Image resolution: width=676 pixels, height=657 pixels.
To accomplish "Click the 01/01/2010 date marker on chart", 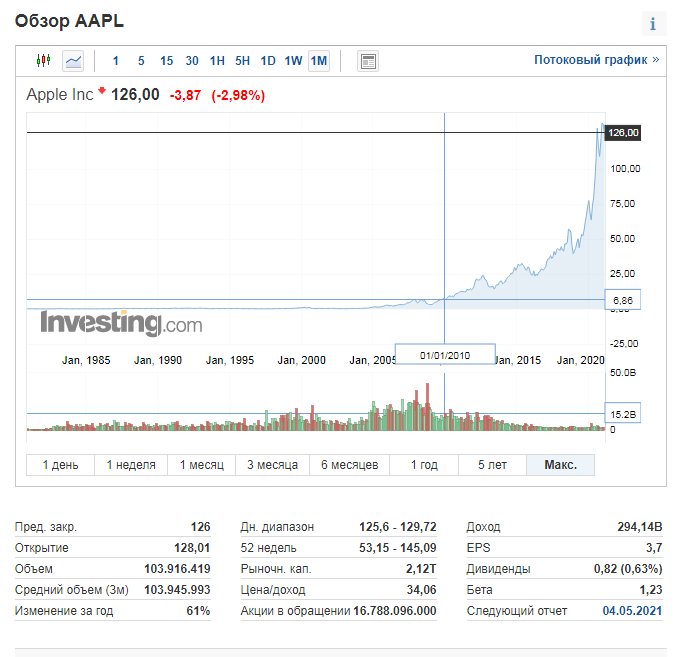I will click(445, 354).
